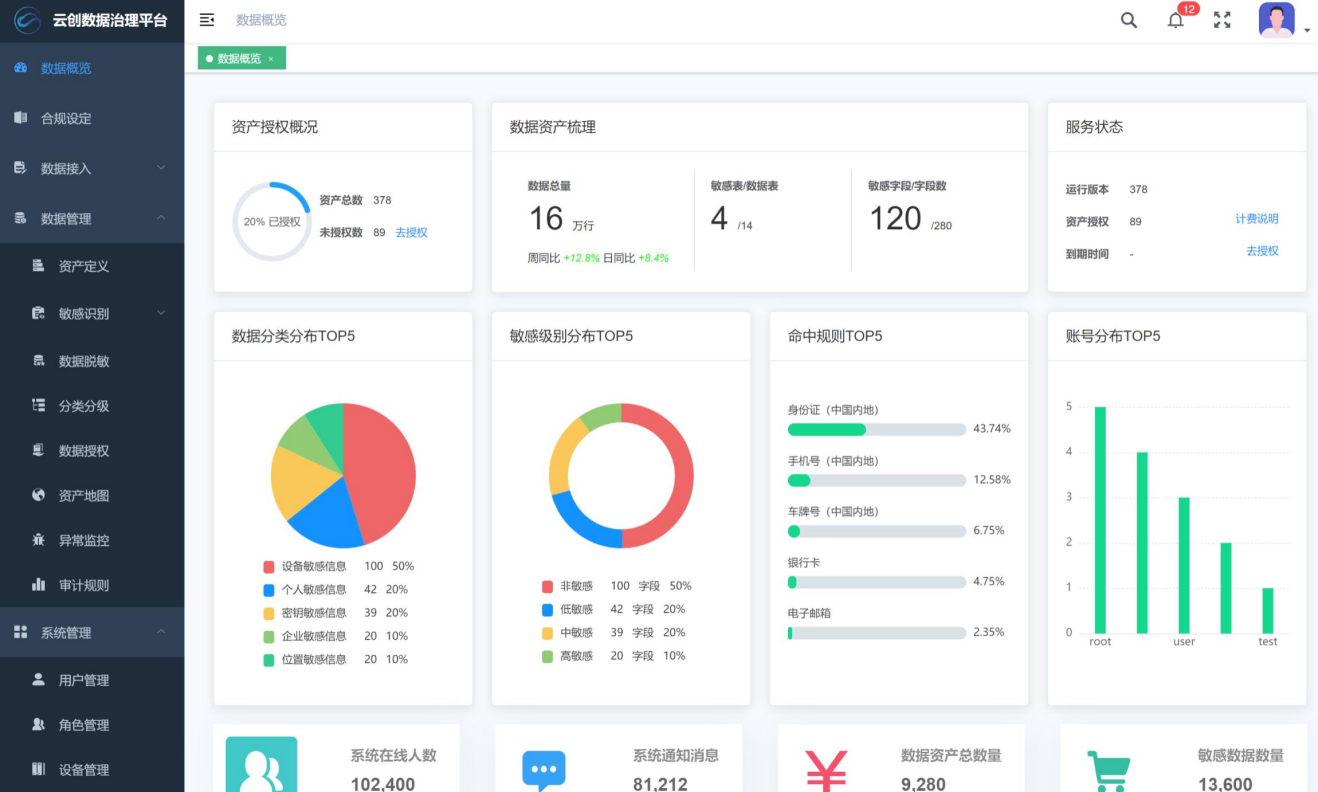Close the 数据概览 tab
1318x792 pixels.
271,59
